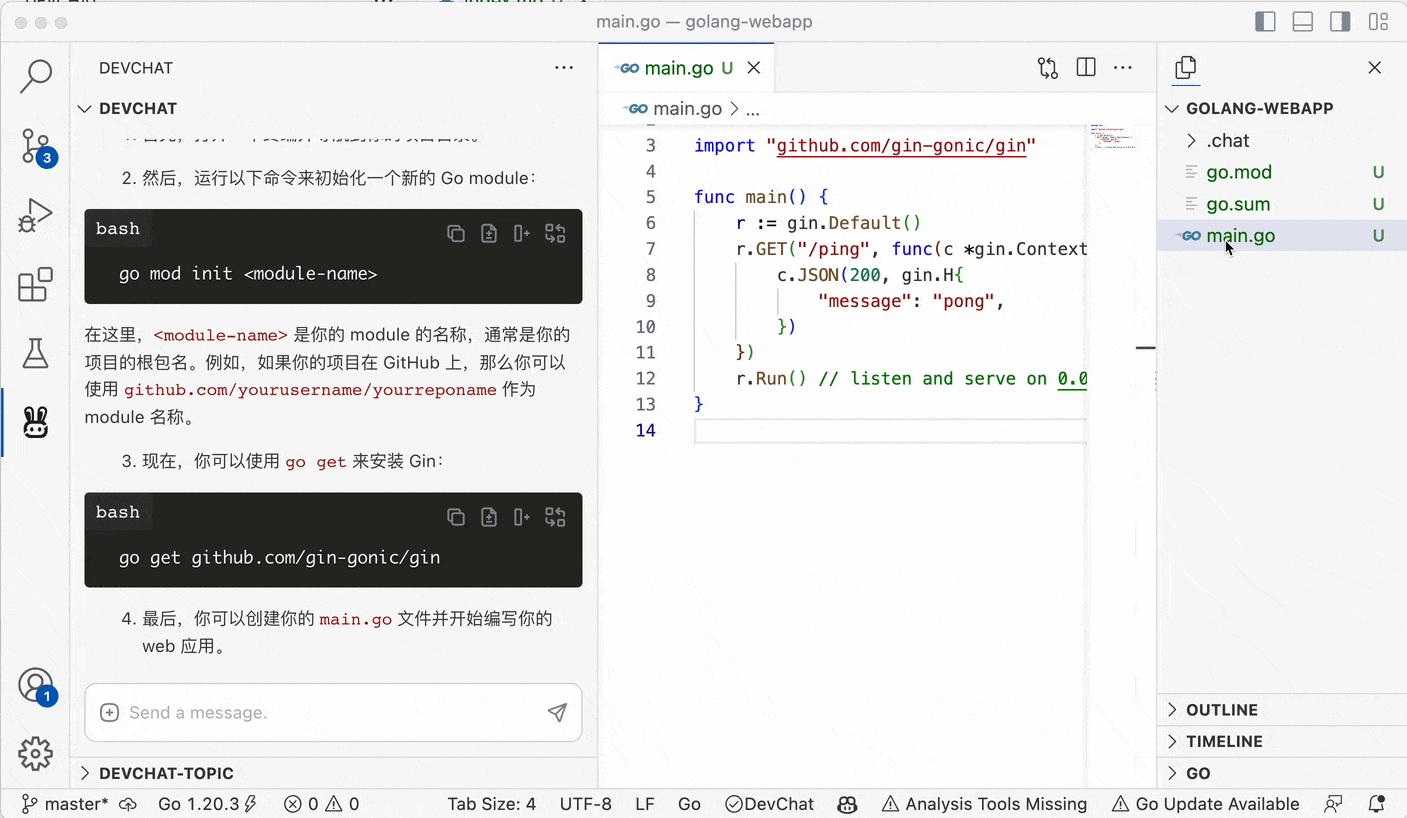Open the Extensions view
The width and height of the screenshot is (1407, 818).
click(x=35, y=285)
